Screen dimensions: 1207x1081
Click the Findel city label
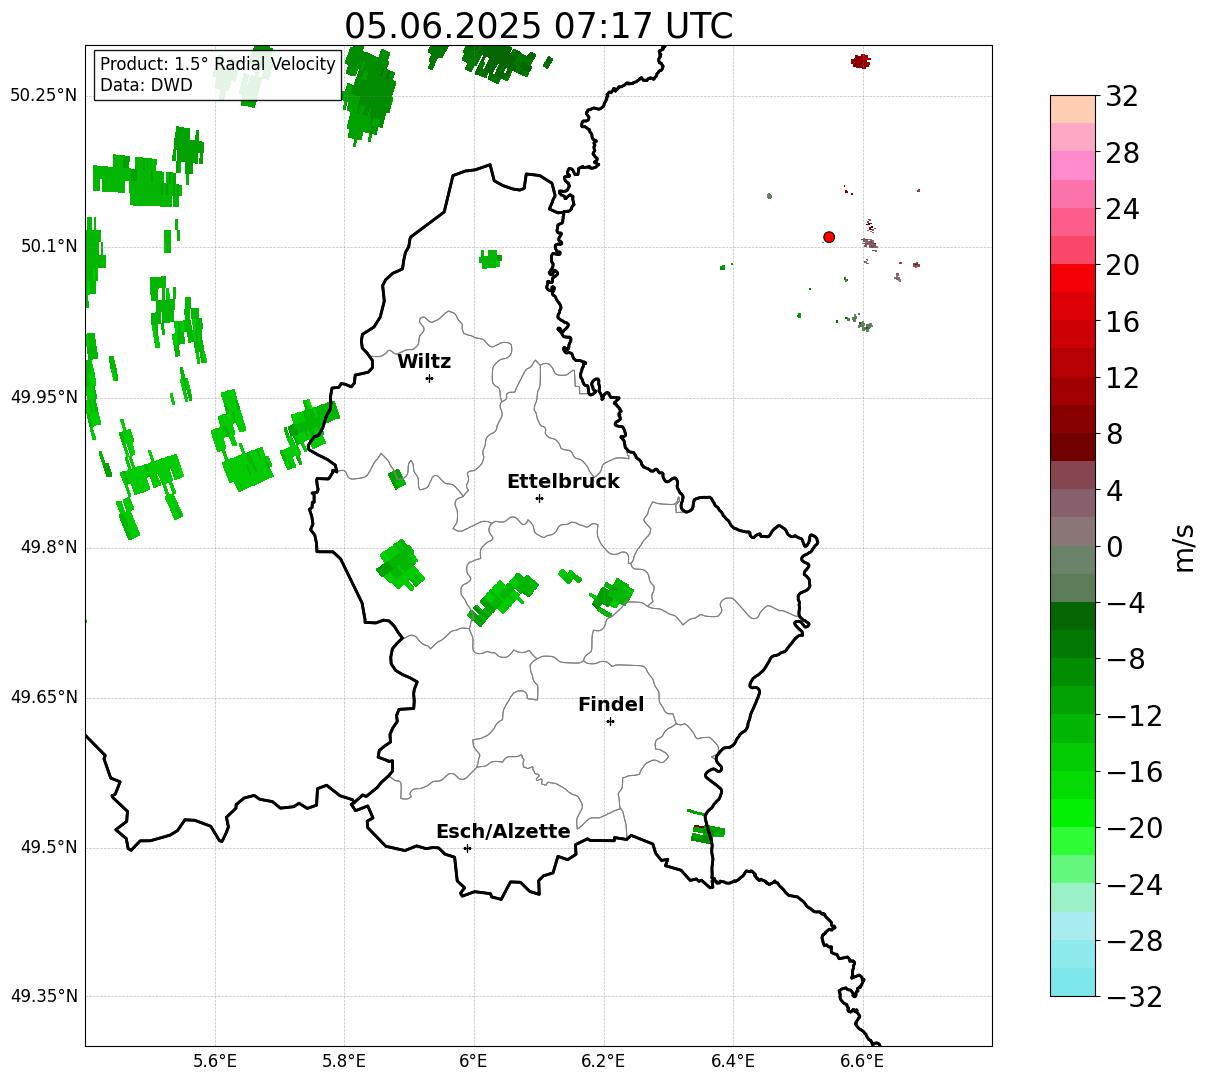(611, 705)
